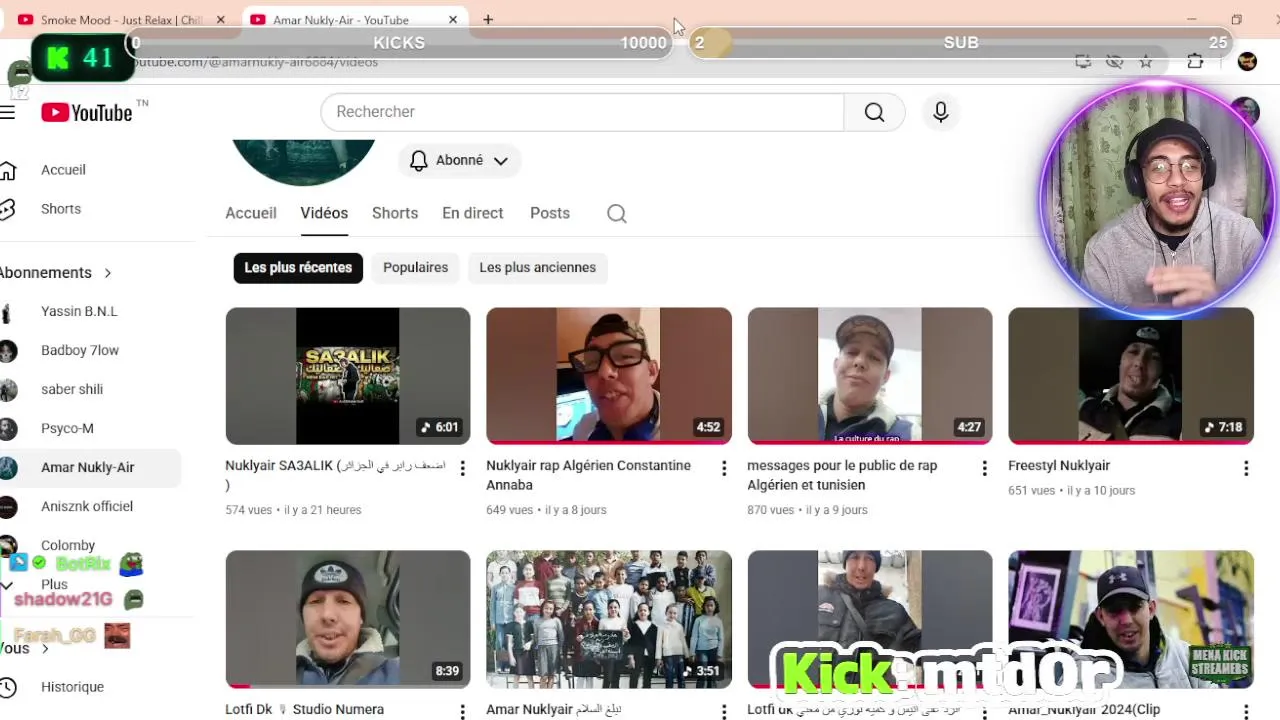Play Lotfi Dk Studio Numera thumbnail
This screenshot has width=1280, height=720.
tap(347, 619)
